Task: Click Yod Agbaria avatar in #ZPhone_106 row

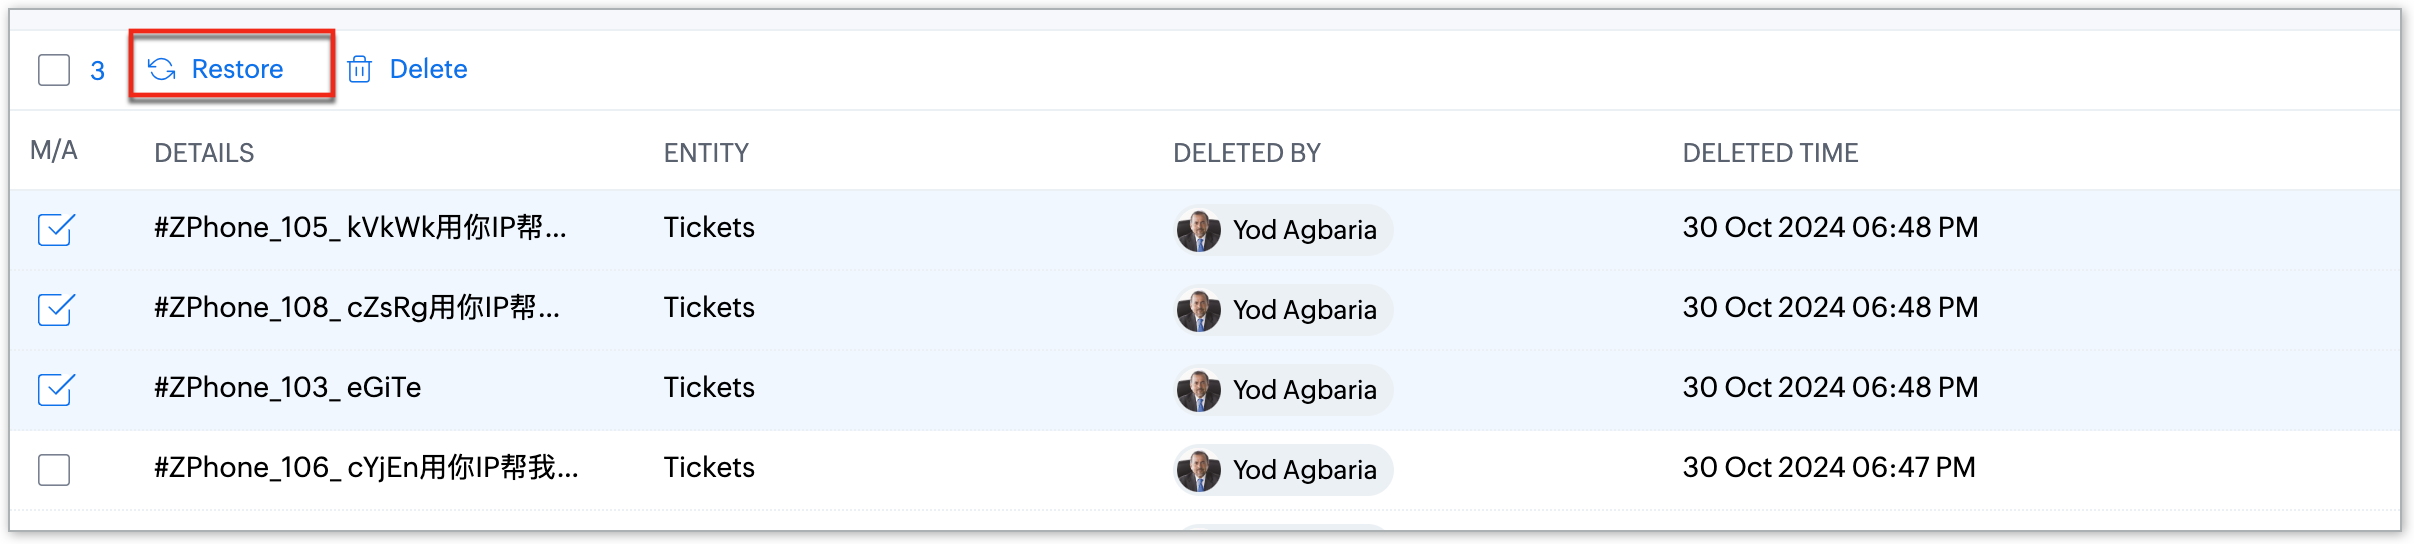Action: point(1198,470)
